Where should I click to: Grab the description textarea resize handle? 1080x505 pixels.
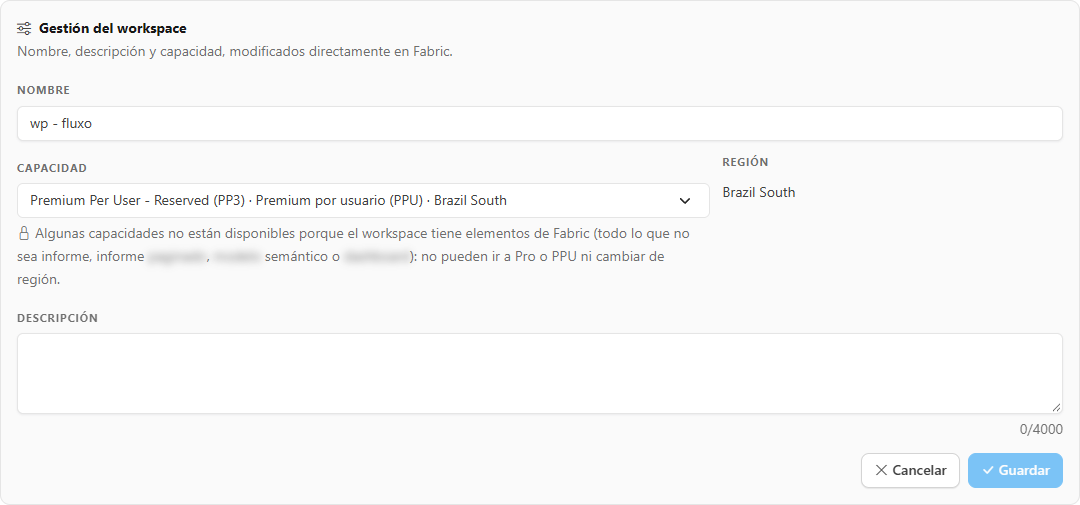1056,407
